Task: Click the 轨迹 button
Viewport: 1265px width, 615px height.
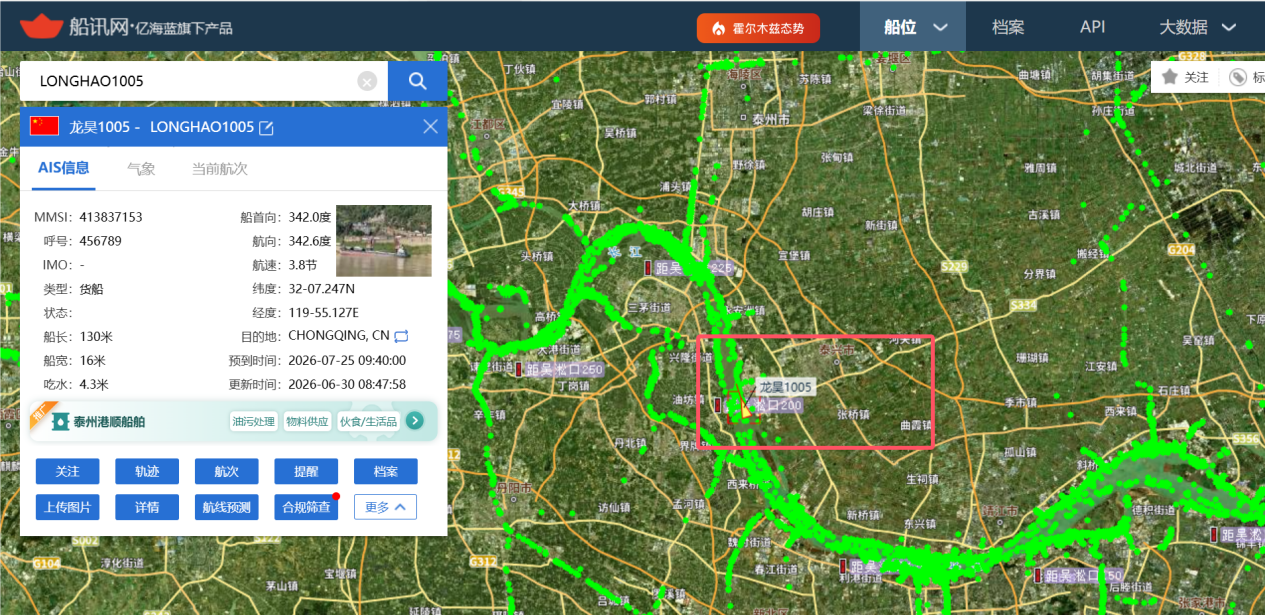Action: [x=147, y=471]
